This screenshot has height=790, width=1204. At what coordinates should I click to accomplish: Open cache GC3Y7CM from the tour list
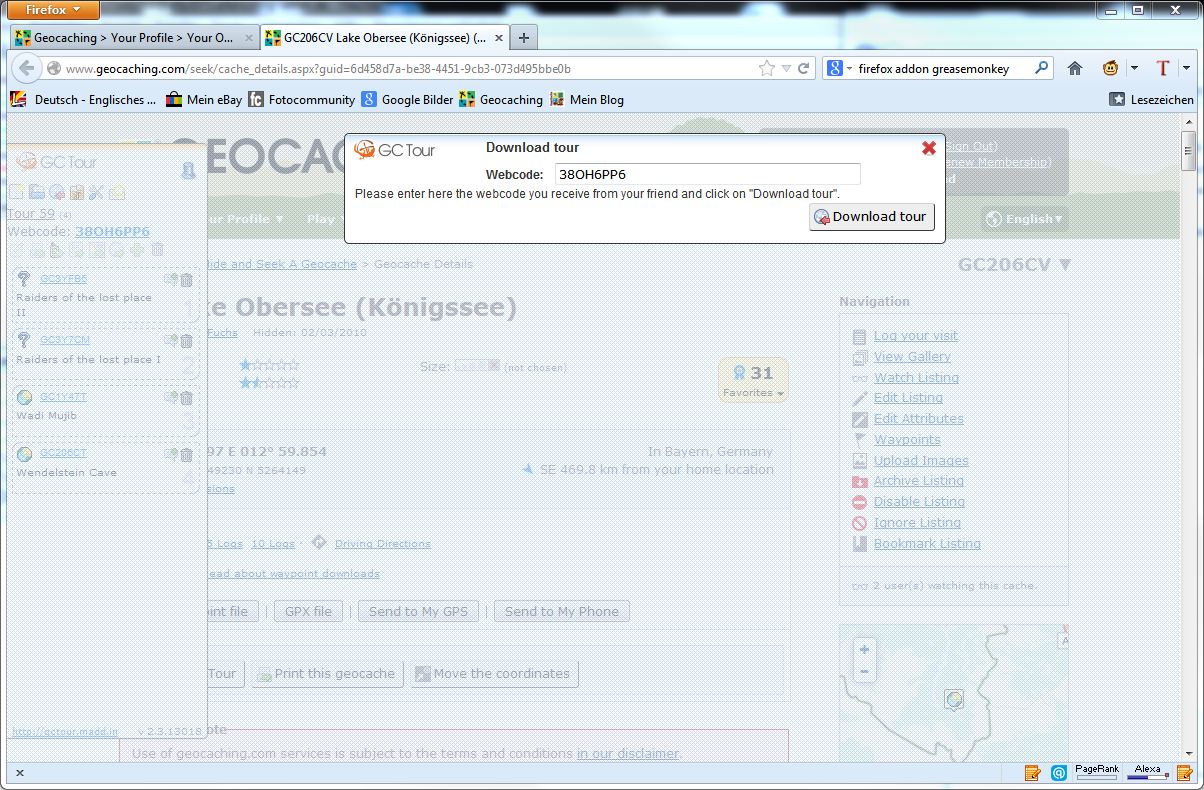(65, 340)
